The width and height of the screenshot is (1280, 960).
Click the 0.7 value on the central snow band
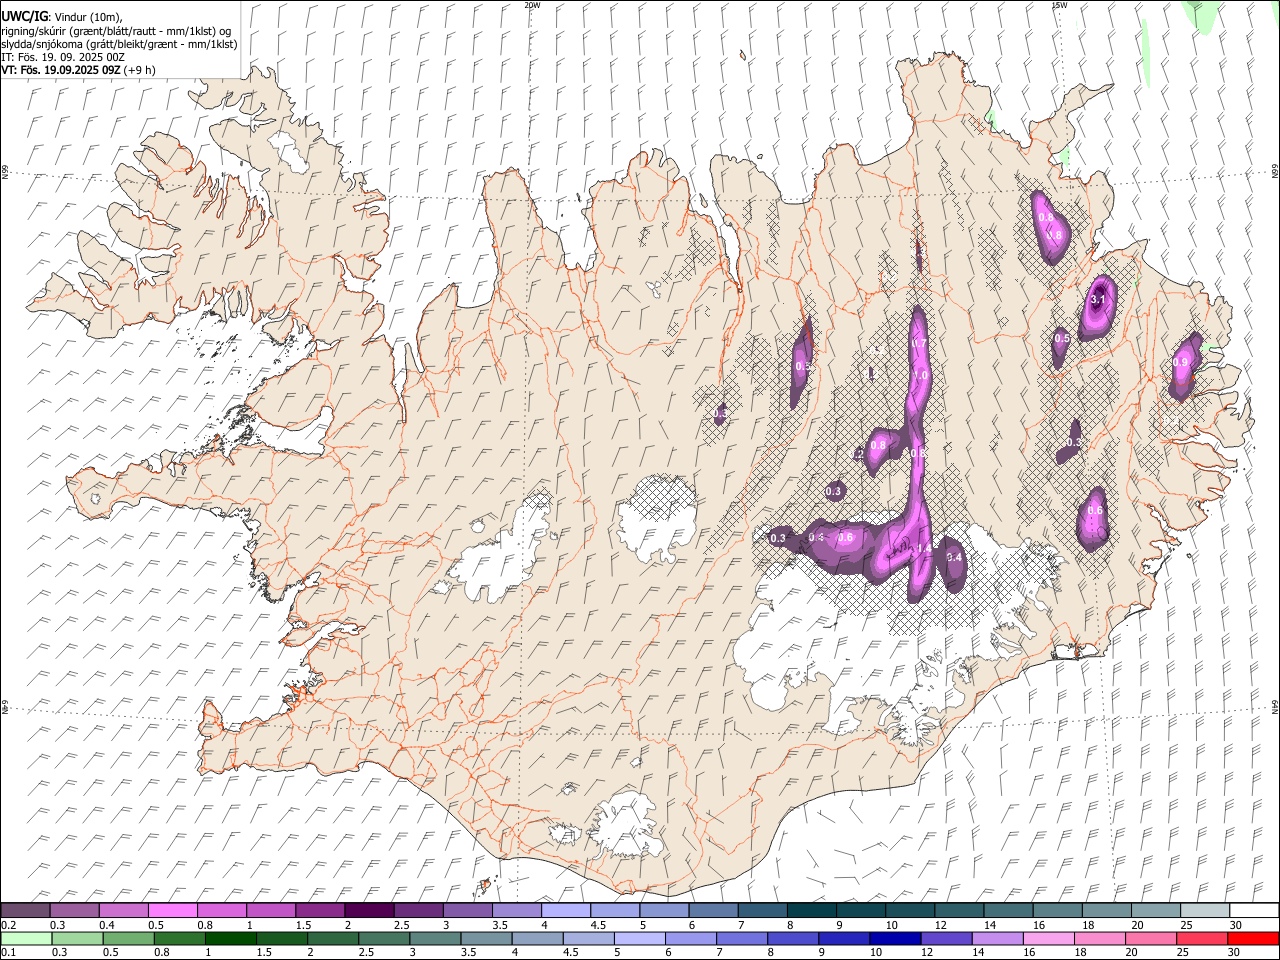pyautogui.click(x=920, y=344)
